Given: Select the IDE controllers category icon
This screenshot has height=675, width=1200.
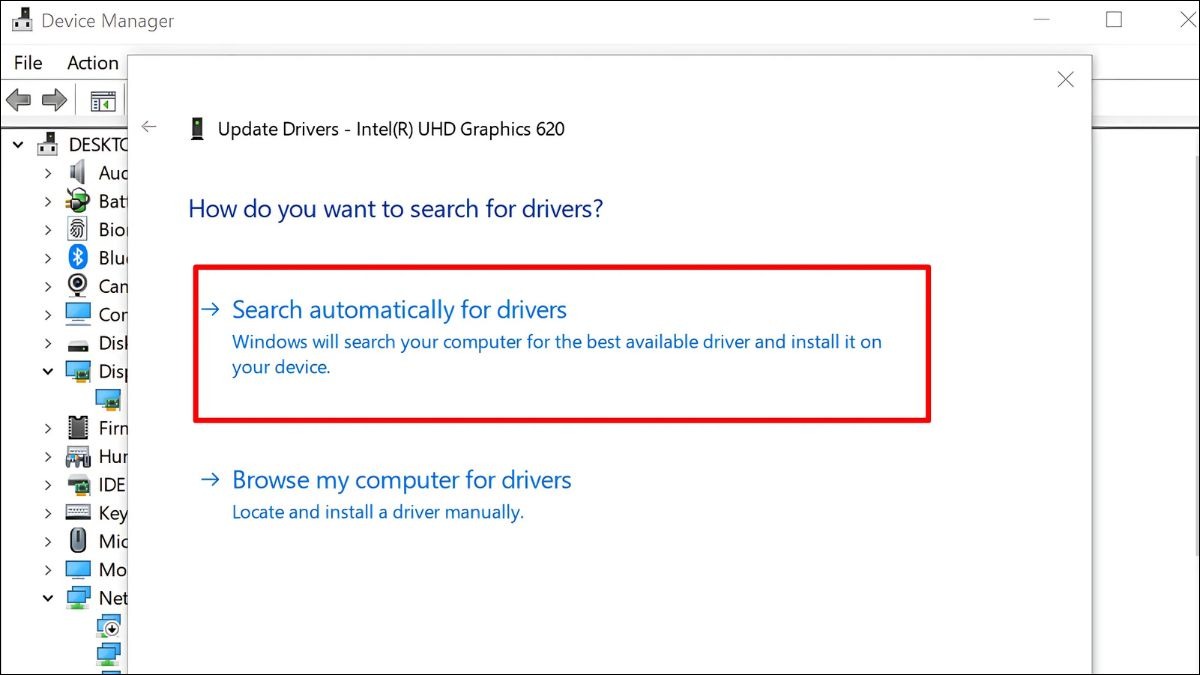Looking at the screenshot, I should [78, 484].
